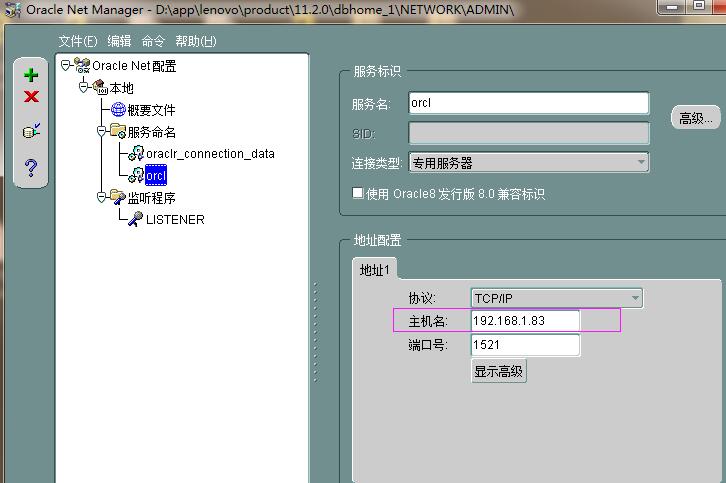Click the red X delete icon
The image size is (726, 483).
point(31,96)
